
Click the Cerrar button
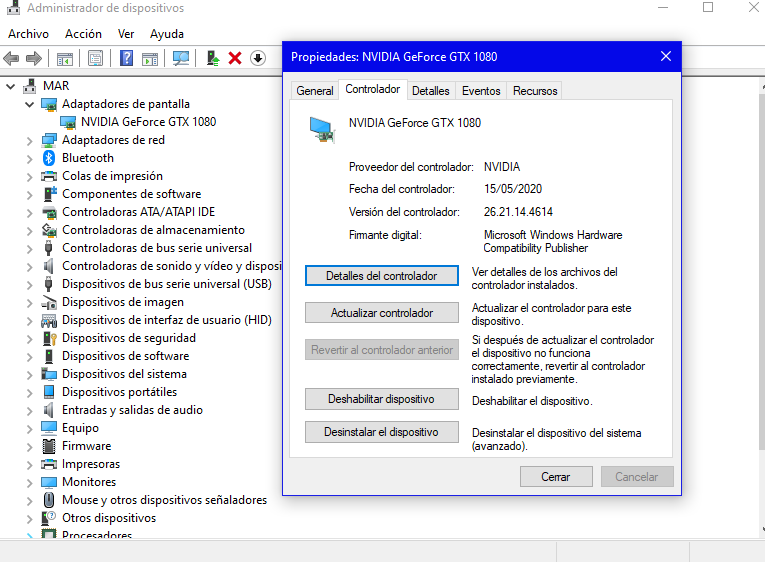(556, 477)
